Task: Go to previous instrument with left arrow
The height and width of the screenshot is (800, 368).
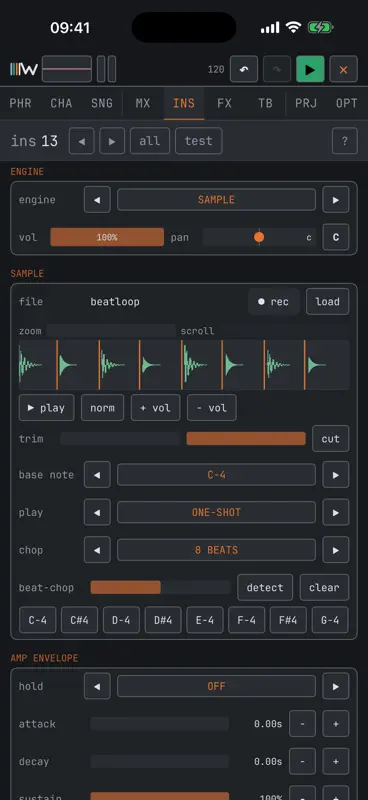Action: [x=82, y=141]
